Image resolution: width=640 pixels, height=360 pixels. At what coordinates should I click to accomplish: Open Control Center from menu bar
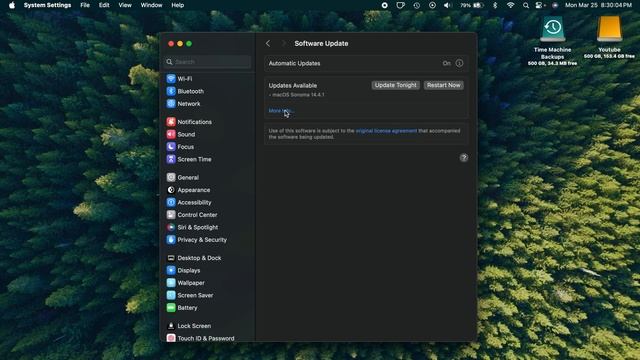(540, 5)
